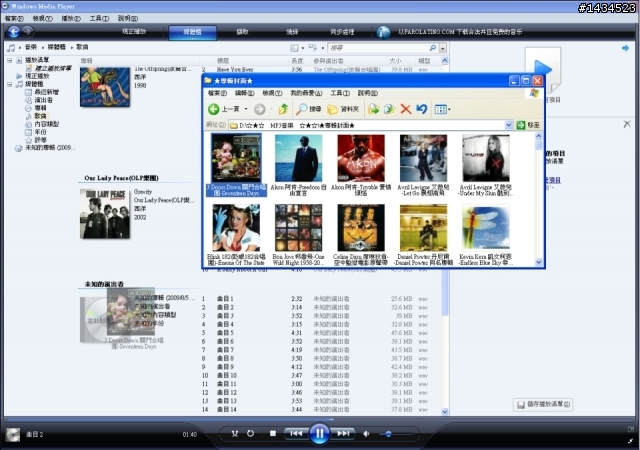
Task: Click the 儲存播放清單 (Save playlist) button
Action: pos(543,404)
